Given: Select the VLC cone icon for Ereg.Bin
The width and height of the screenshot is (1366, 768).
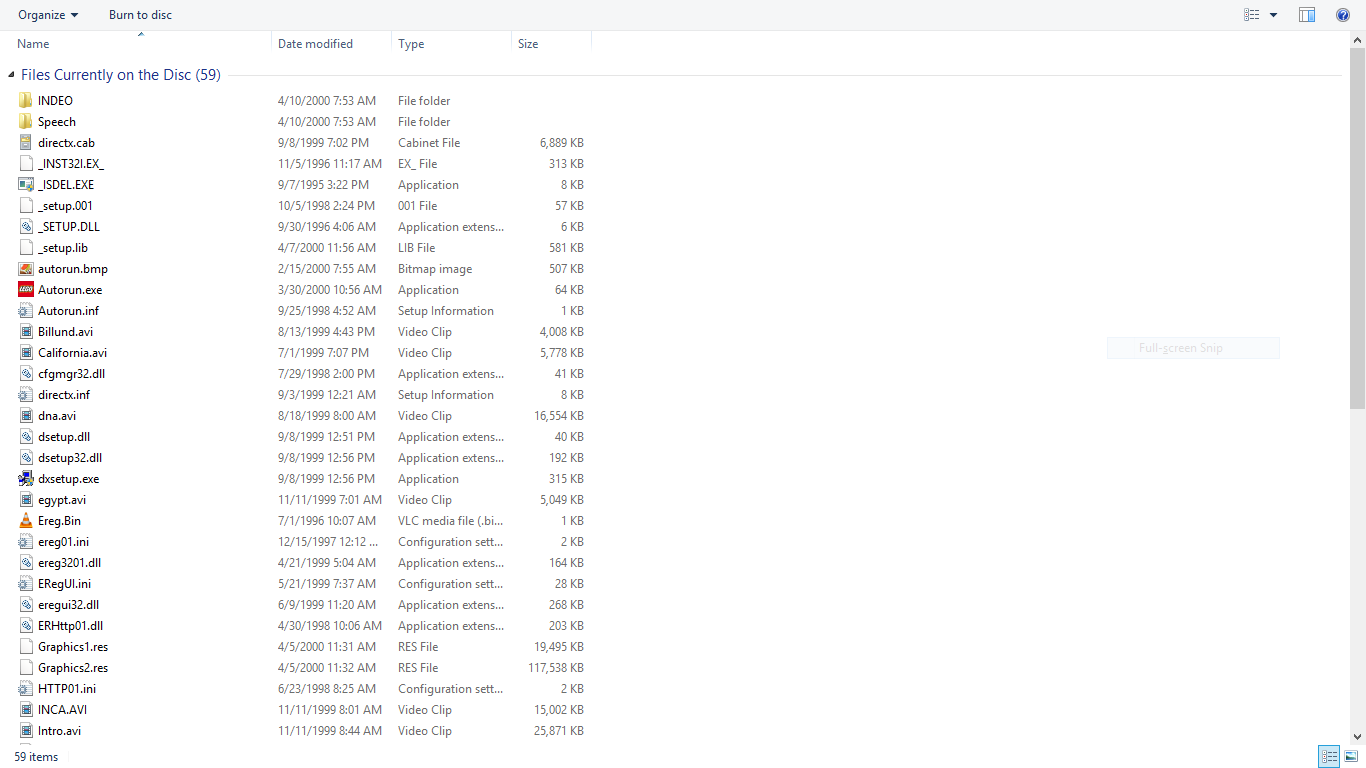Looking at the screenshot, I should pyautogui.click(x=26, y=520).
